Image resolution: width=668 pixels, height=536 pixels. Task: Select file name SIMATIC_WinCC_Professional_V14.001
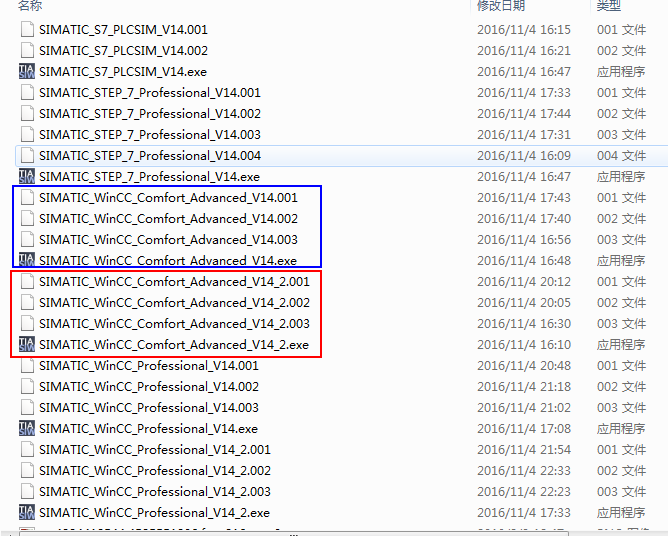(149, 366)
